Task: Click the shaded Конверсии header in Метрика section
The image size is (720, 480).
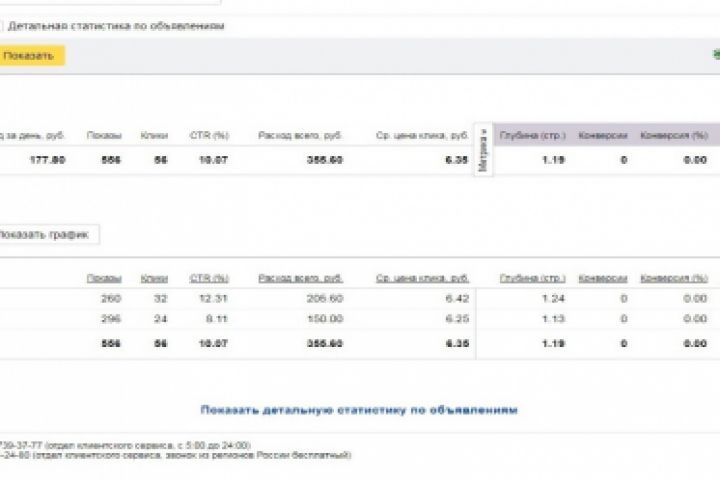Action: click(x=603, y=136)
